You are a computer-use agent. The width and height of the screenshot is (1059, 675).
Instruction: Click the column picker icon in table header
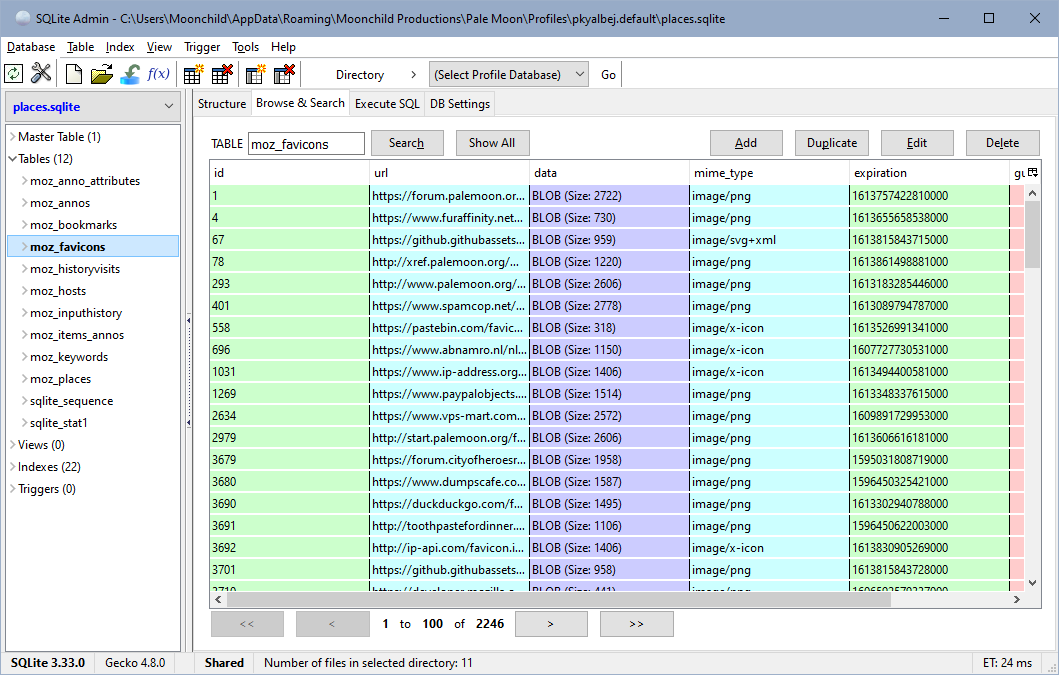coord(1033,172)
